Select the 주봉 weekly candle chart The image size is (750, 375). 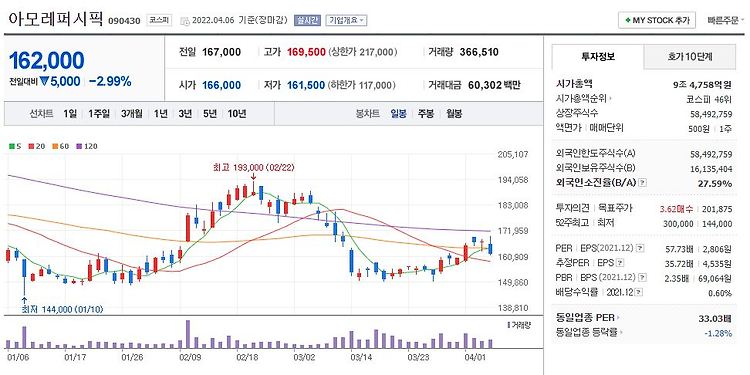(x=426, y=114)
